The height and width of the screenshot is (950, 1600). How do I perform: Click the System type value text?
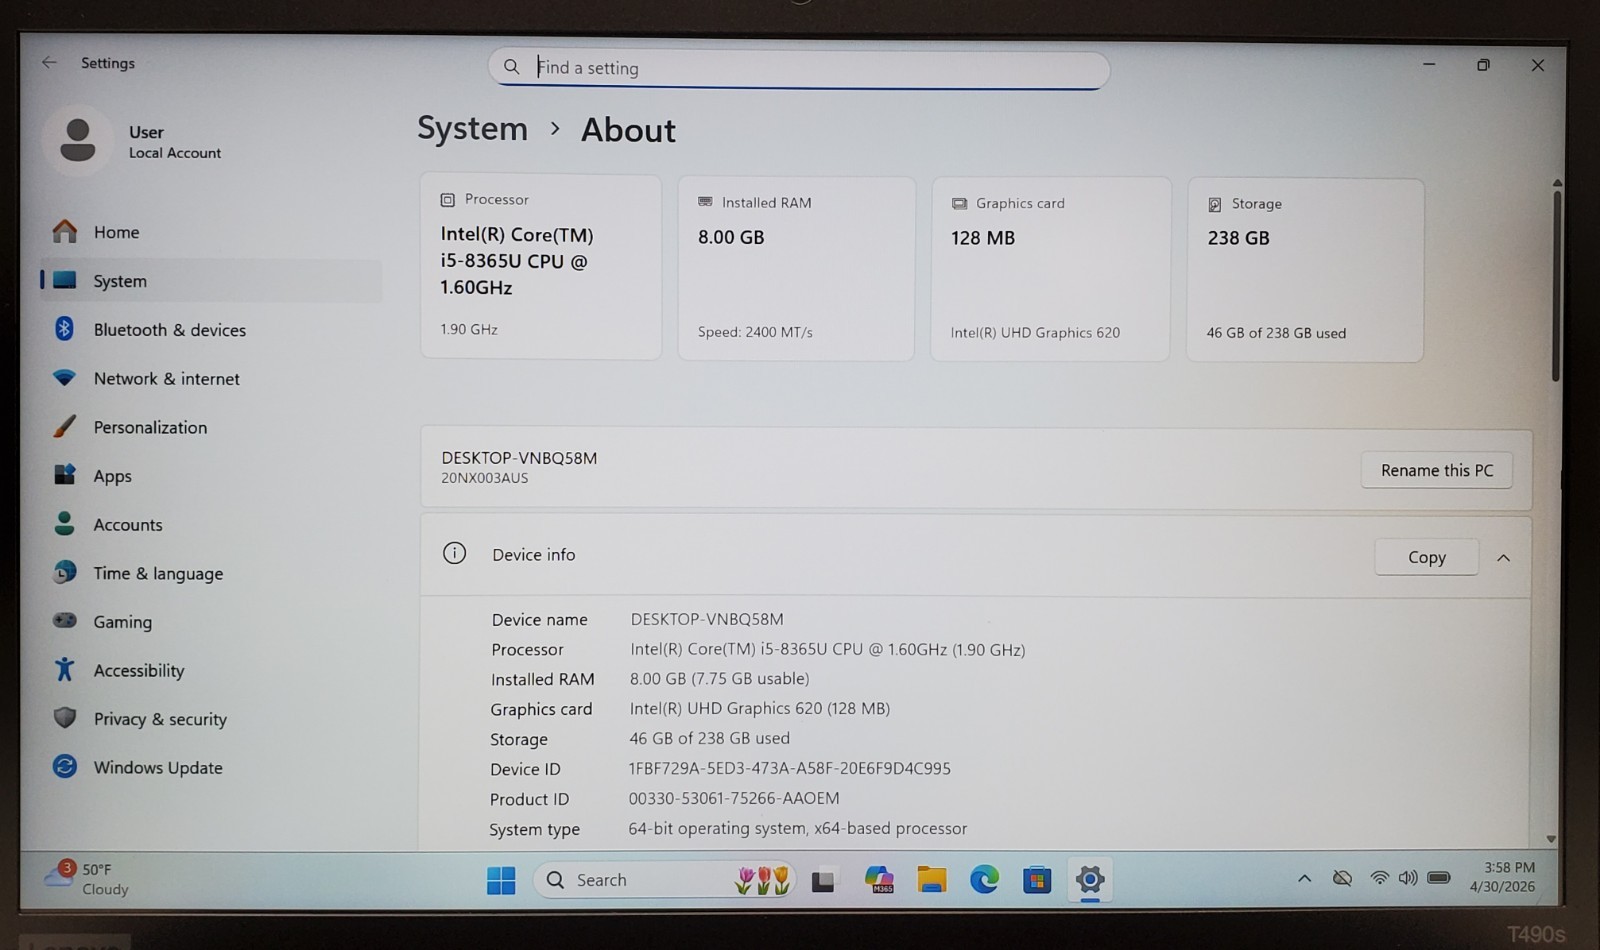(798, 828)
